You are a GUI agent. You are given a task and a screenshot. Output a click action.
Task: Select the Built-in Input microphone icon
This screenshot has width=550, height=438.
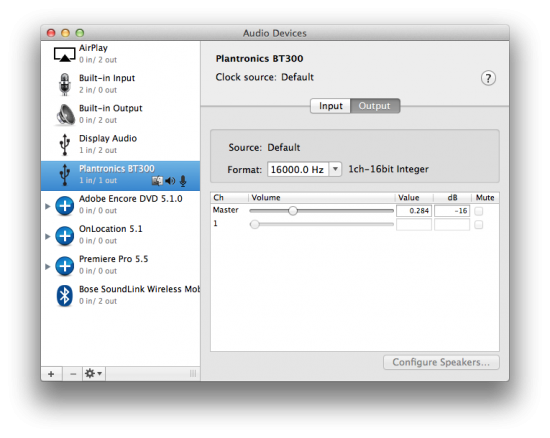[x=65, y=84]
